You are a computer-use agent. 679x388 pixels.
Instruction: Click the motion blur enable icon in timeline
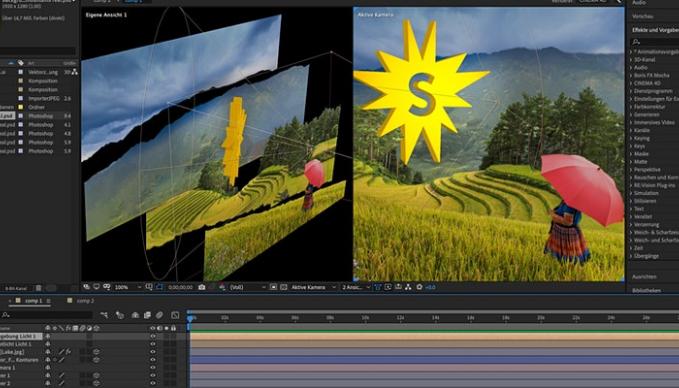click(x=159, y=315)
